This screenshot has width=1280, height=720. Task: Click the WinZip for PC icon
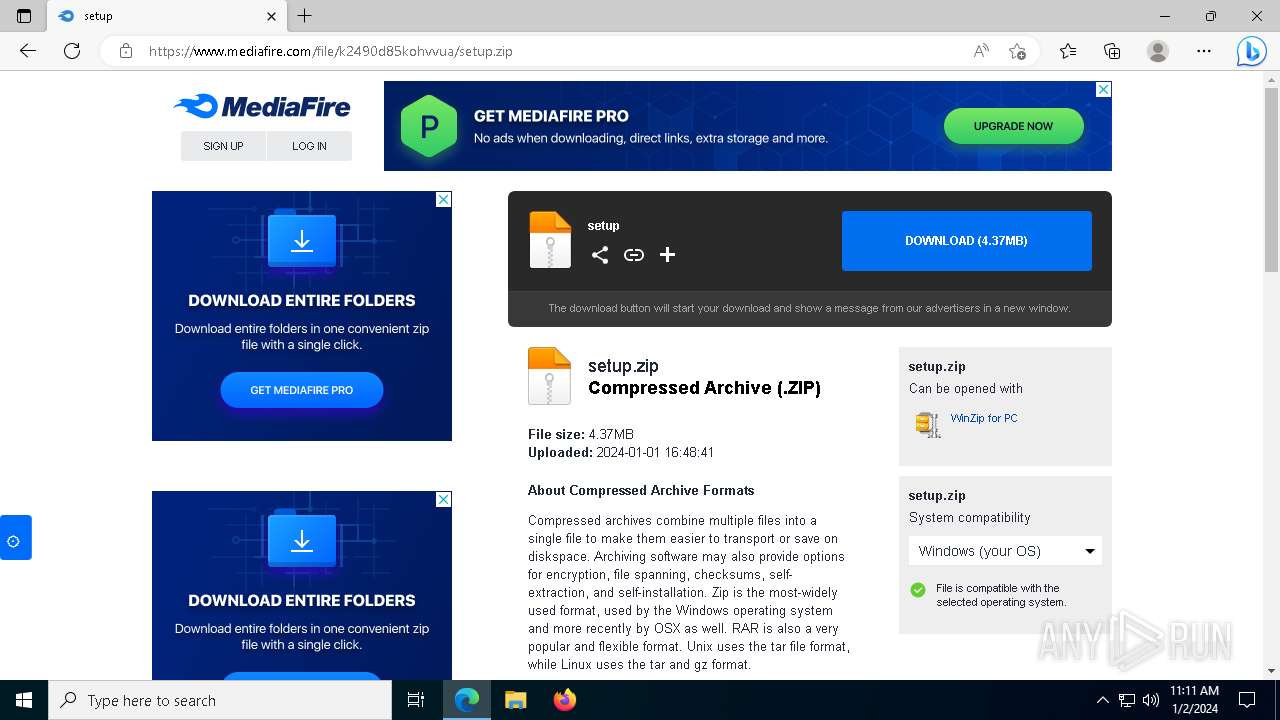tap(928, 424)
